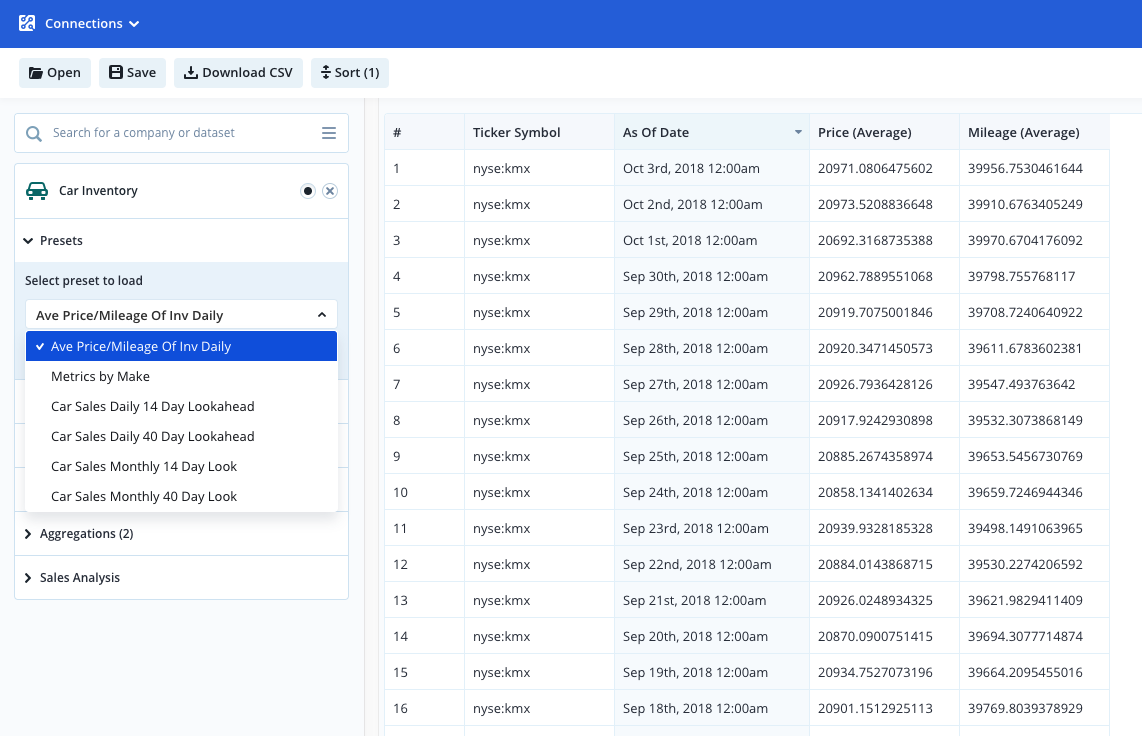1142x736 pixels.
Task: Toggle the Car Inventory radio dot
Action: [308, 191]
